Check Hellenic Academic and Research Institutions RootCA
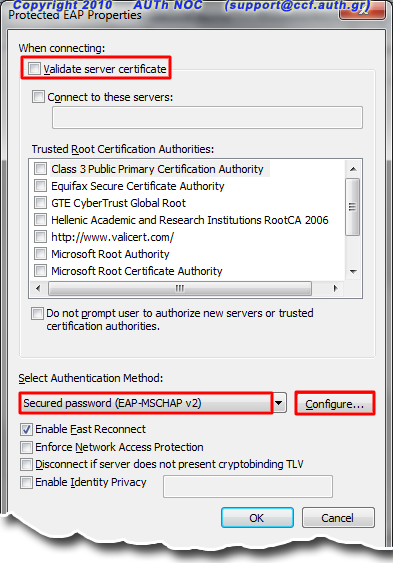 pos(40,219)
